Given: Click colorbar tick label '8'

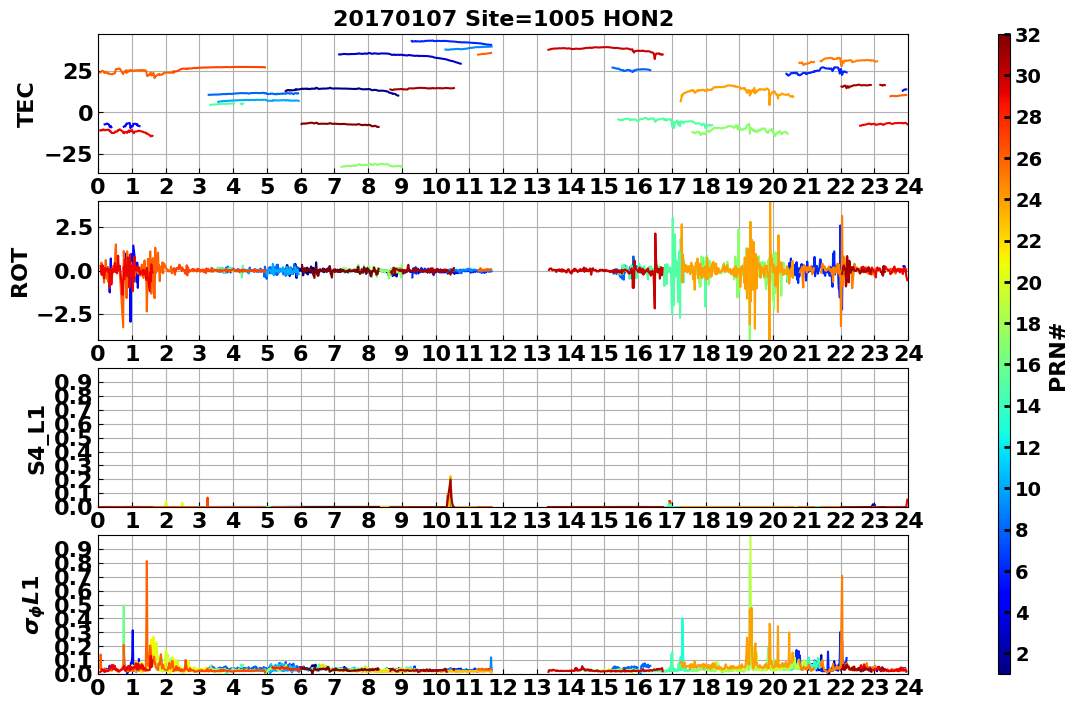Looking at the screenshot, I should tap(1022, 530).
